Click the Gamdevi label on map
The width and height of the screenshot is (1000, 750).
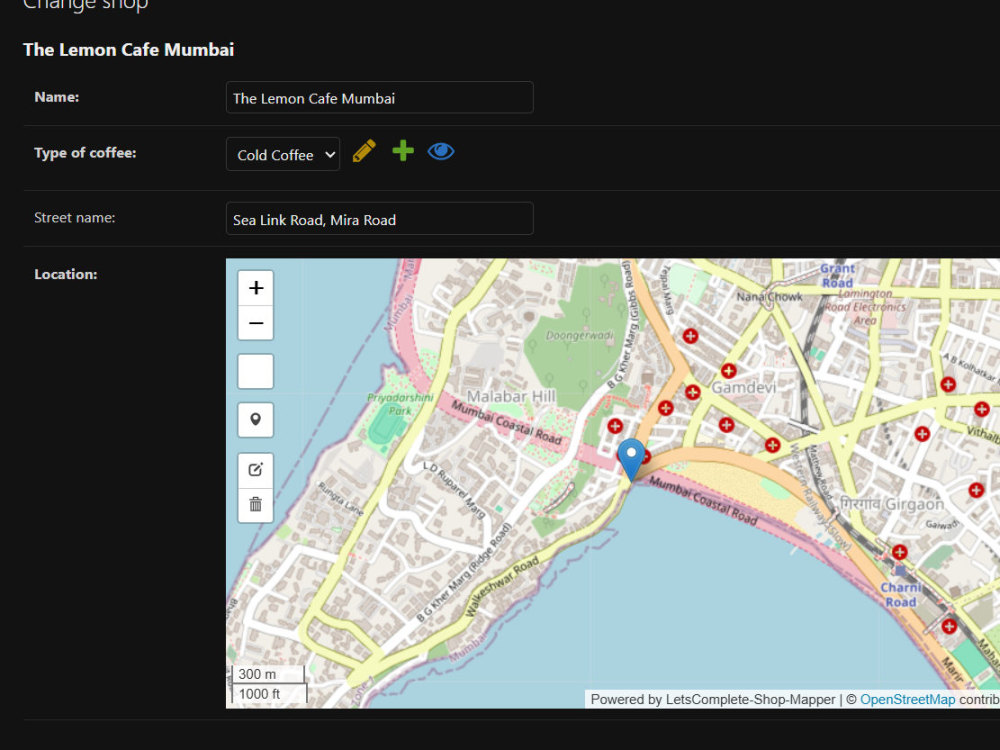(x=744, y=387)
